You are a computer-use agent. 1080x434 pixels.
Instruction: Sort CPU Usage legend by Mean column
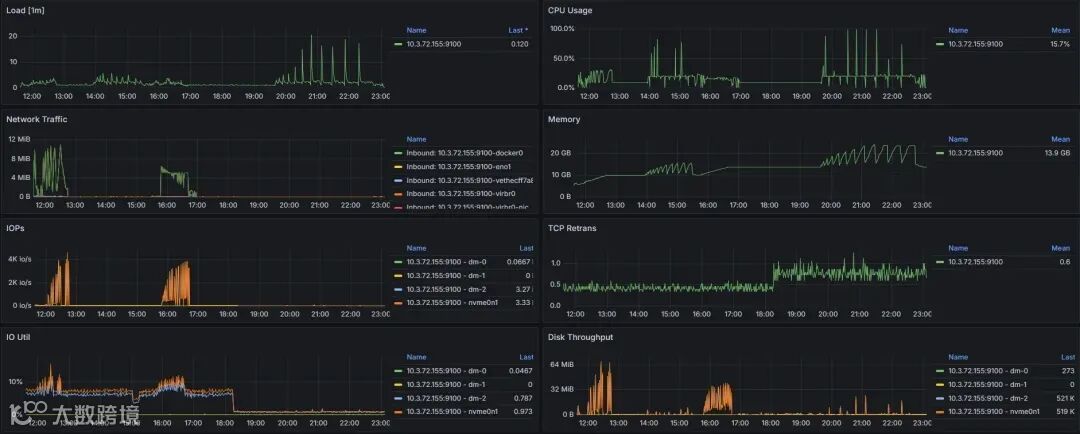point(1061,30)
